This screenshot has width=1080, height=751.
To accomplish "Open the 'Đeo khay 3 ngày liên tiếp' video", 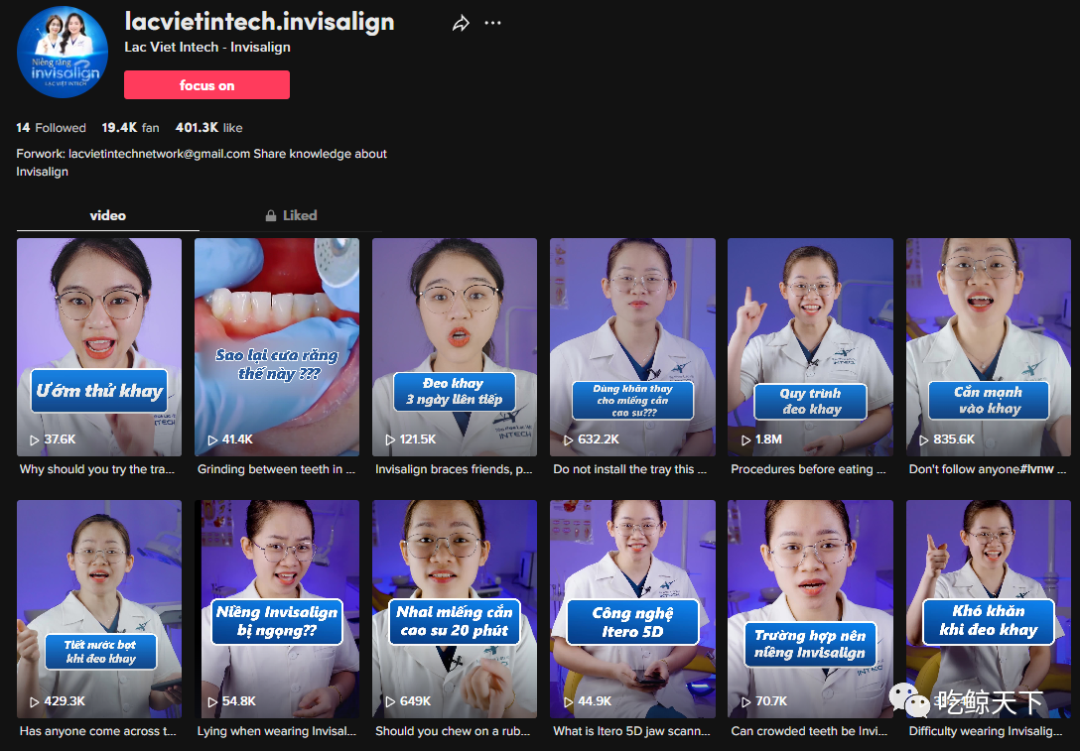I will pyautogui.click(x=455, y=347).
